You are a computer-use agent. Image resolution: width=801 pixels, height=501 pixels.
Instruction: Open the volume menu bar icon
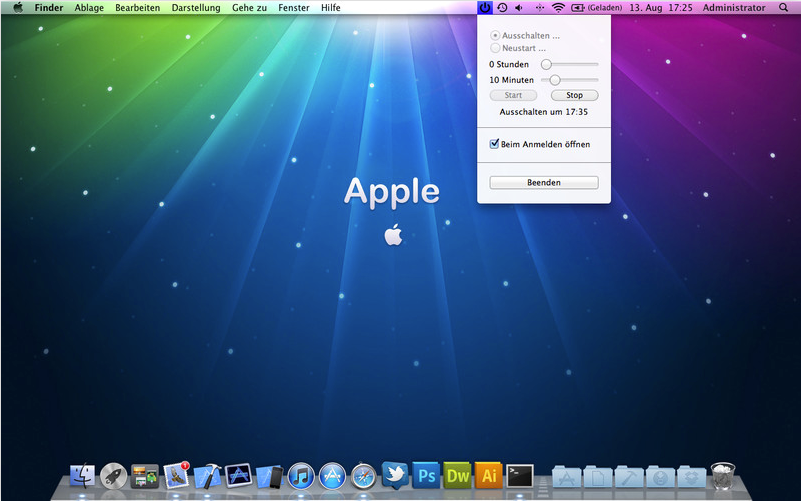pos(520,8)
